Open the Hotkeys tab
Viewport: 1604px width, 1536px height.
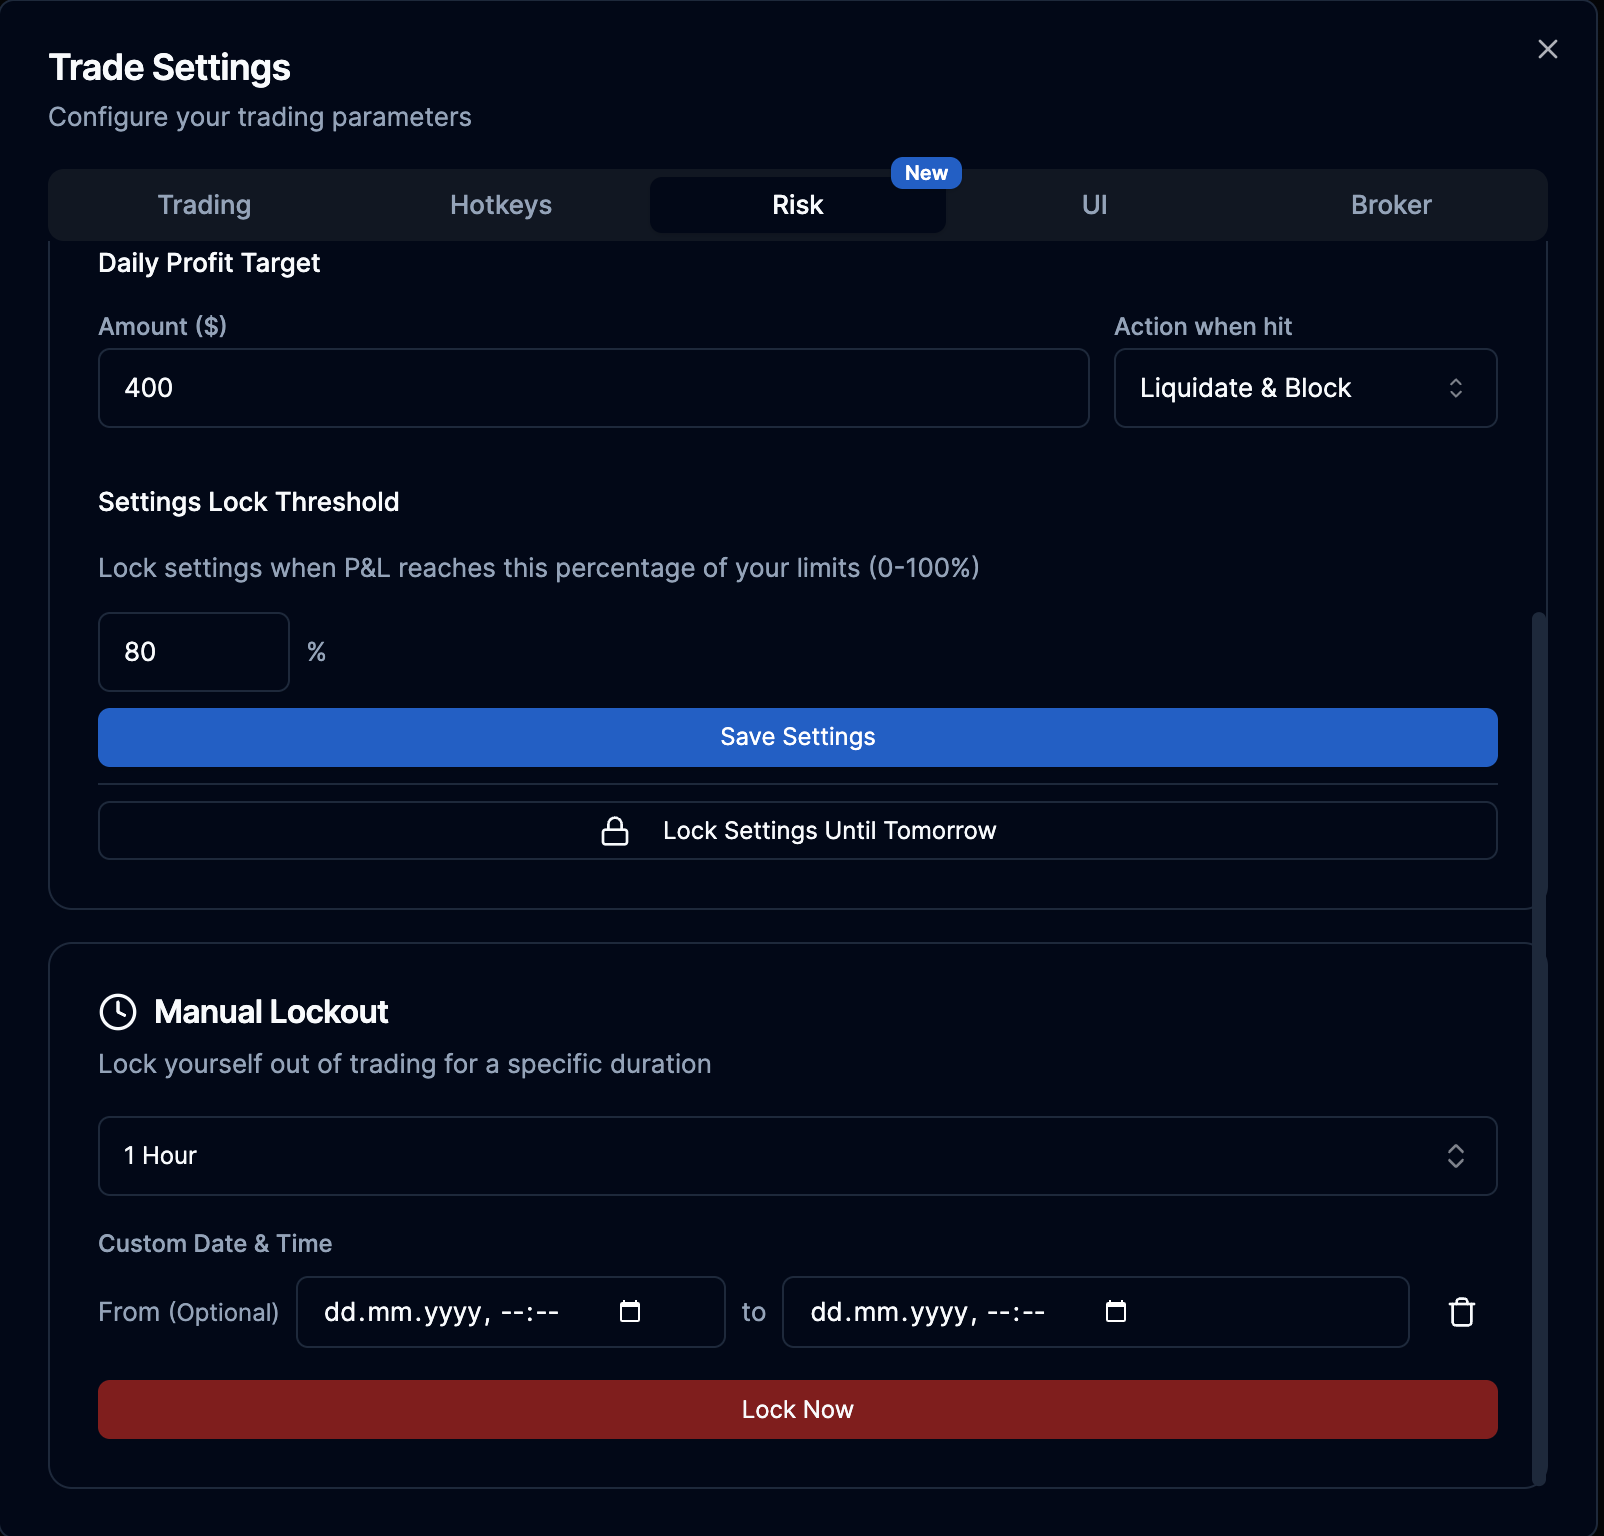[x=500, y=205]
